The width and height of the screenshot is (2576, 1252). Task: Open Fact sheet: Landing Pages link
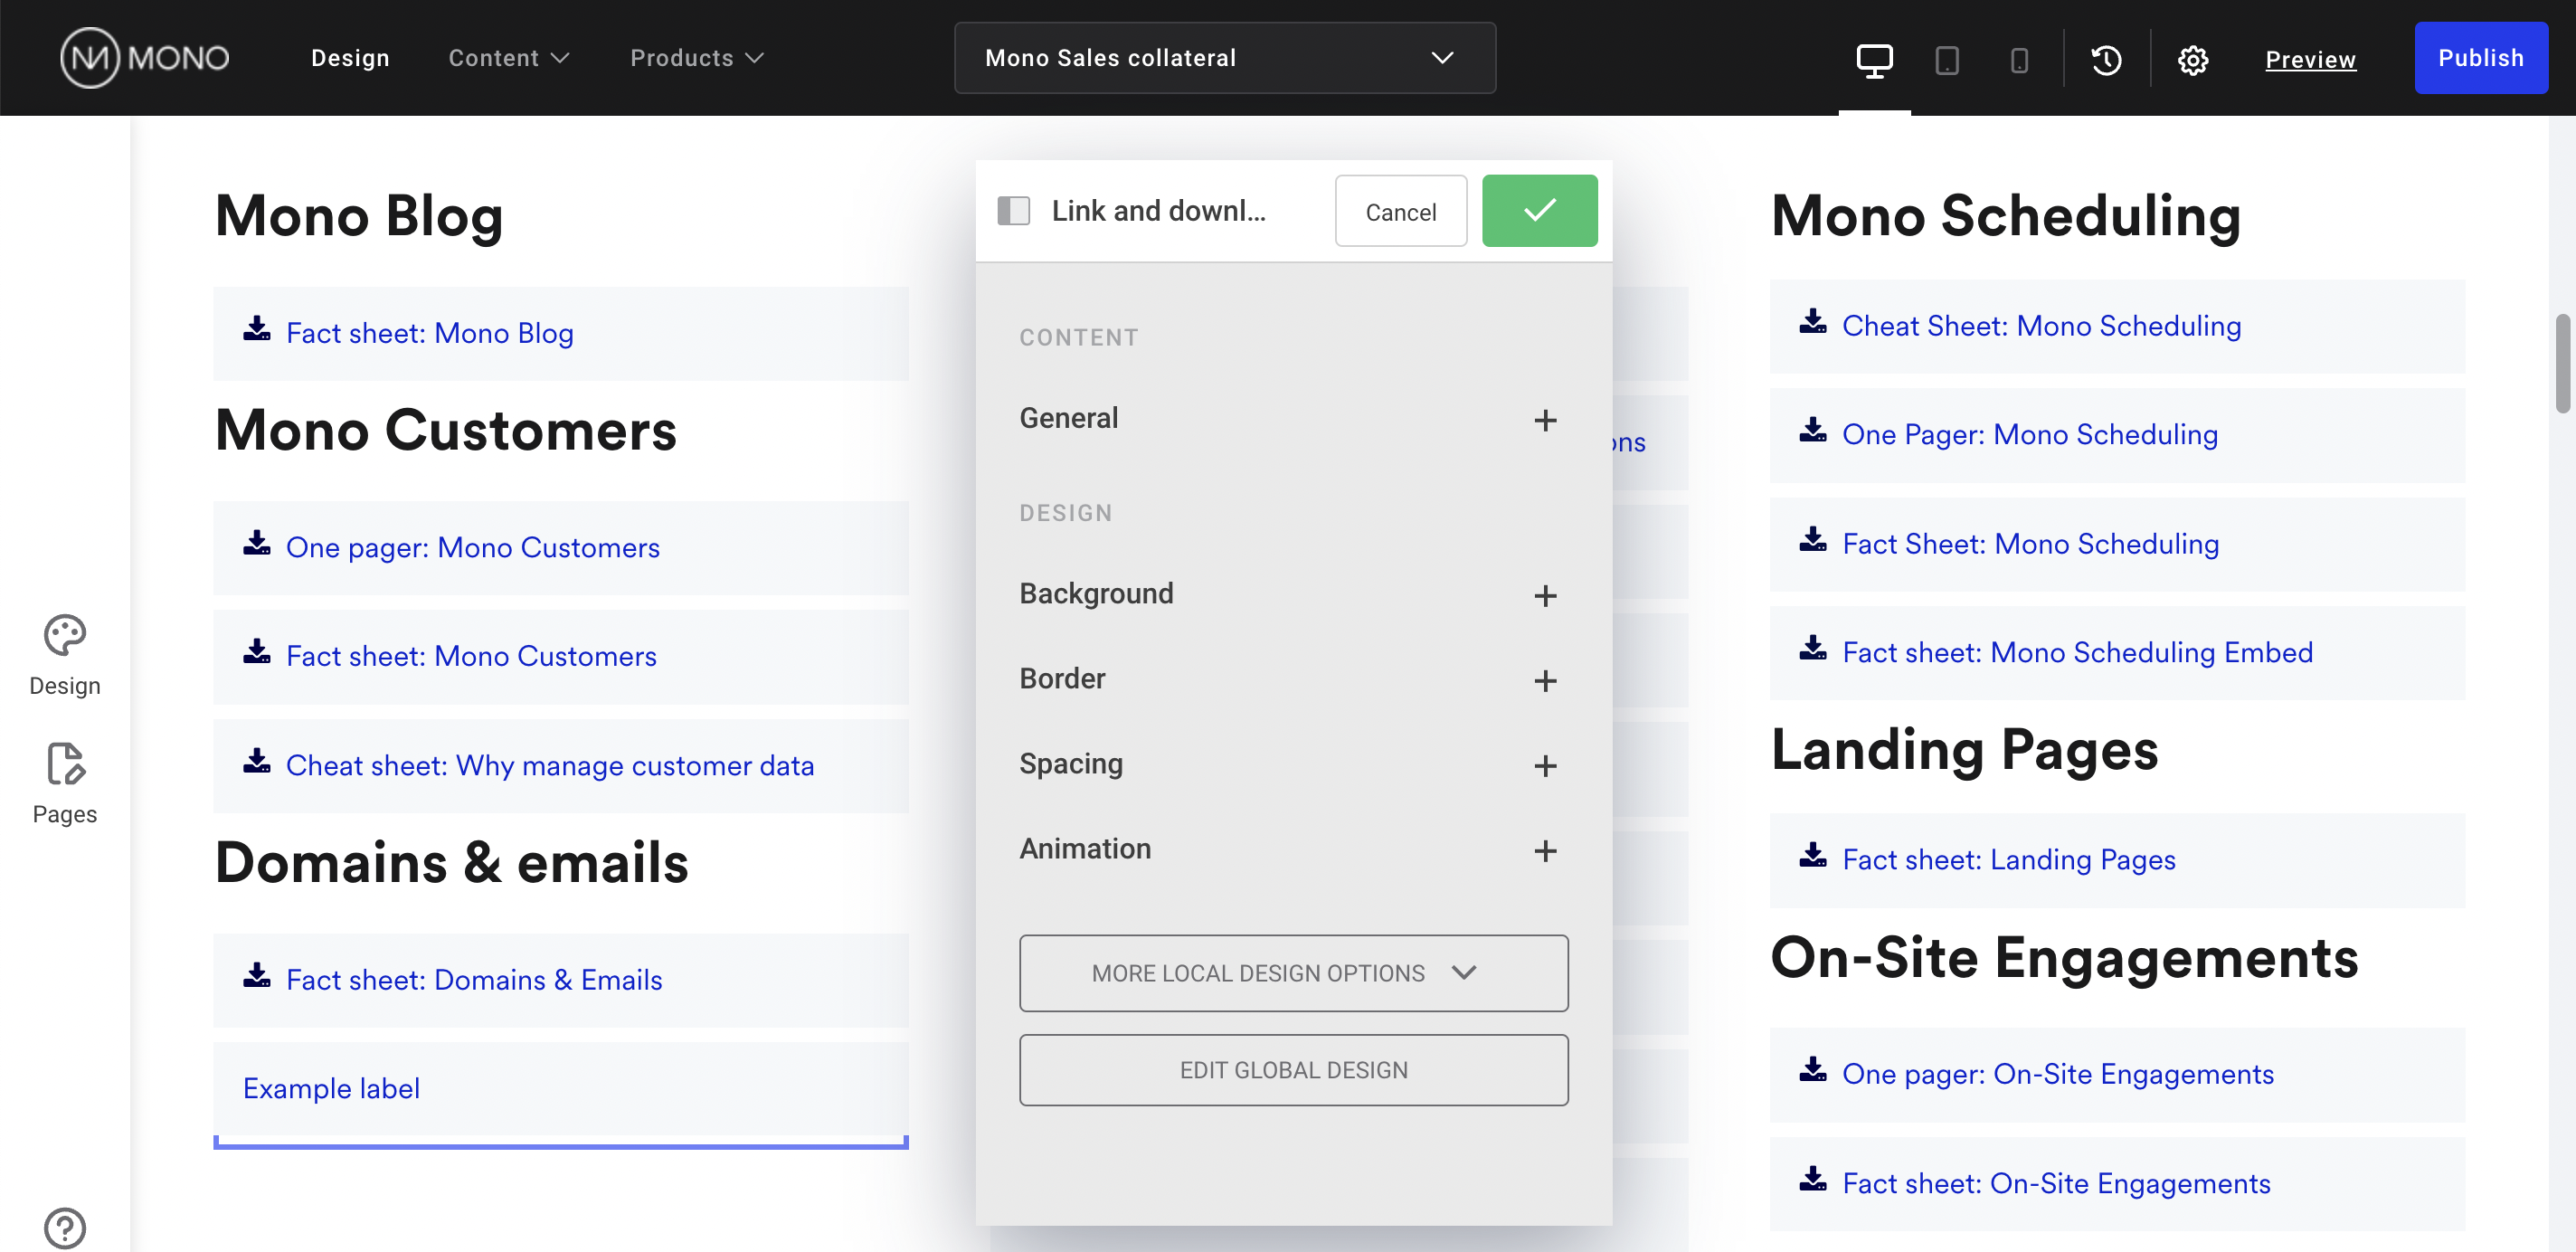(2008, 860)
